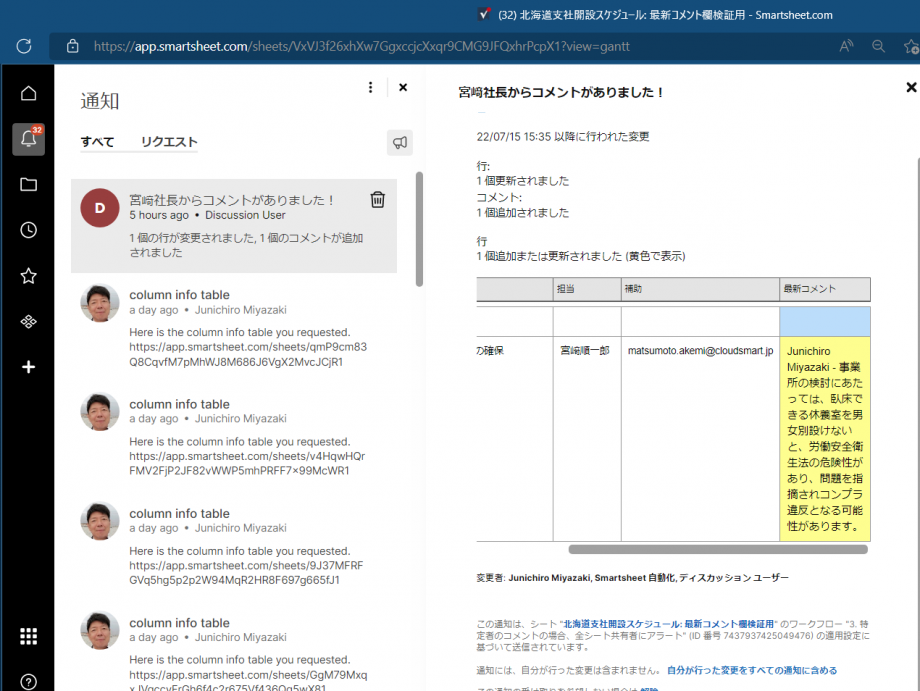This screenshot has height=691, width=920.
Task: Open the 北海道支社開設スケジュール sheet link
Action: [669, 624]
